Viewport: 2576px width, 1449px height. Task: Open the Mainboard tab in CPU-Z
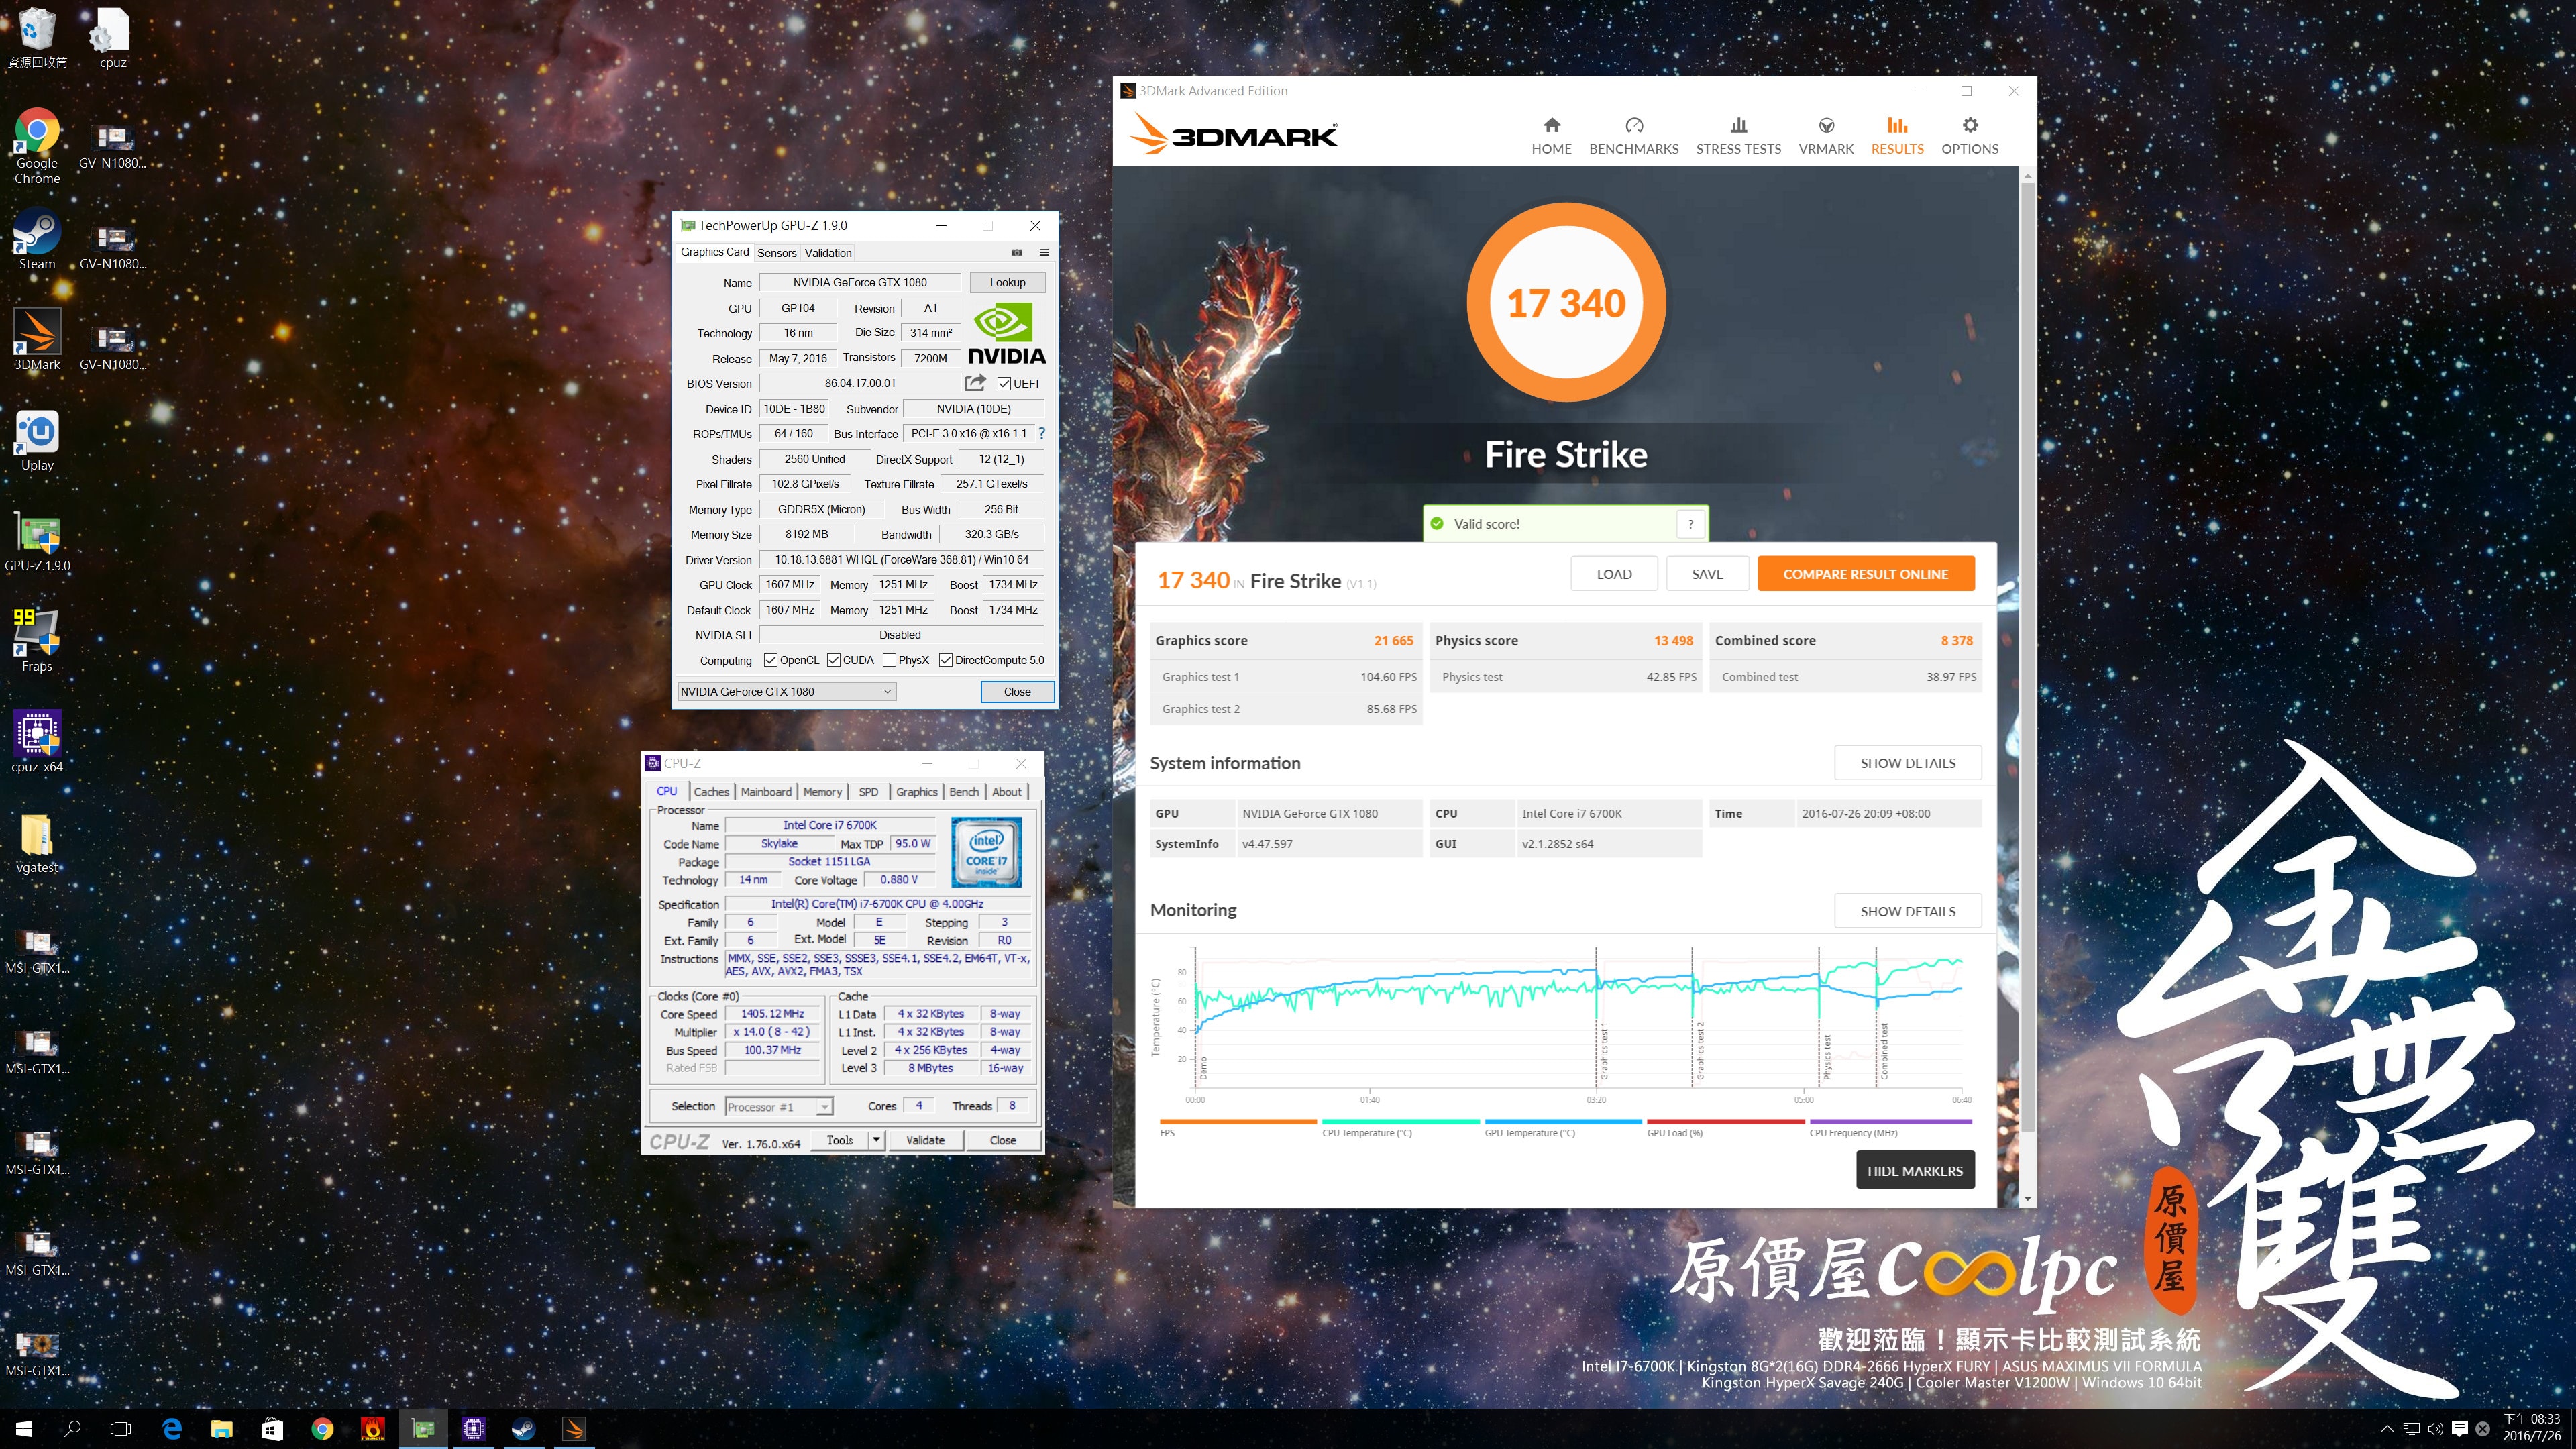(766, 791)
